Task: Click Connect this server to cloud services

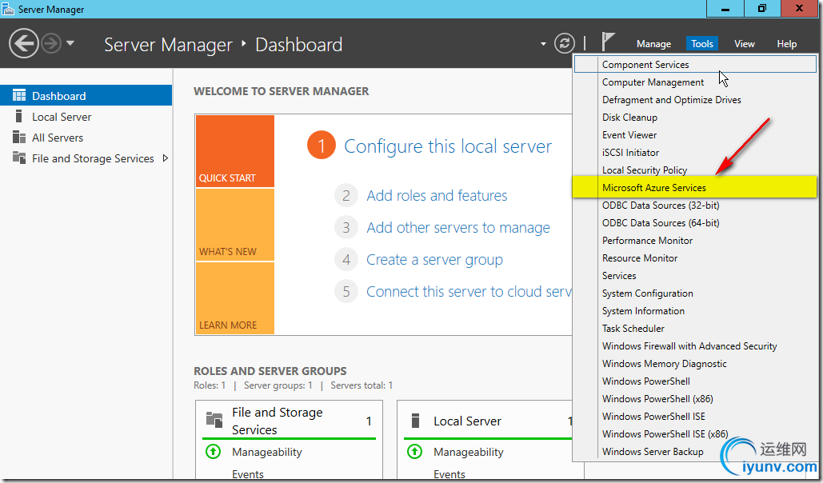Action: tap(469, 291)
